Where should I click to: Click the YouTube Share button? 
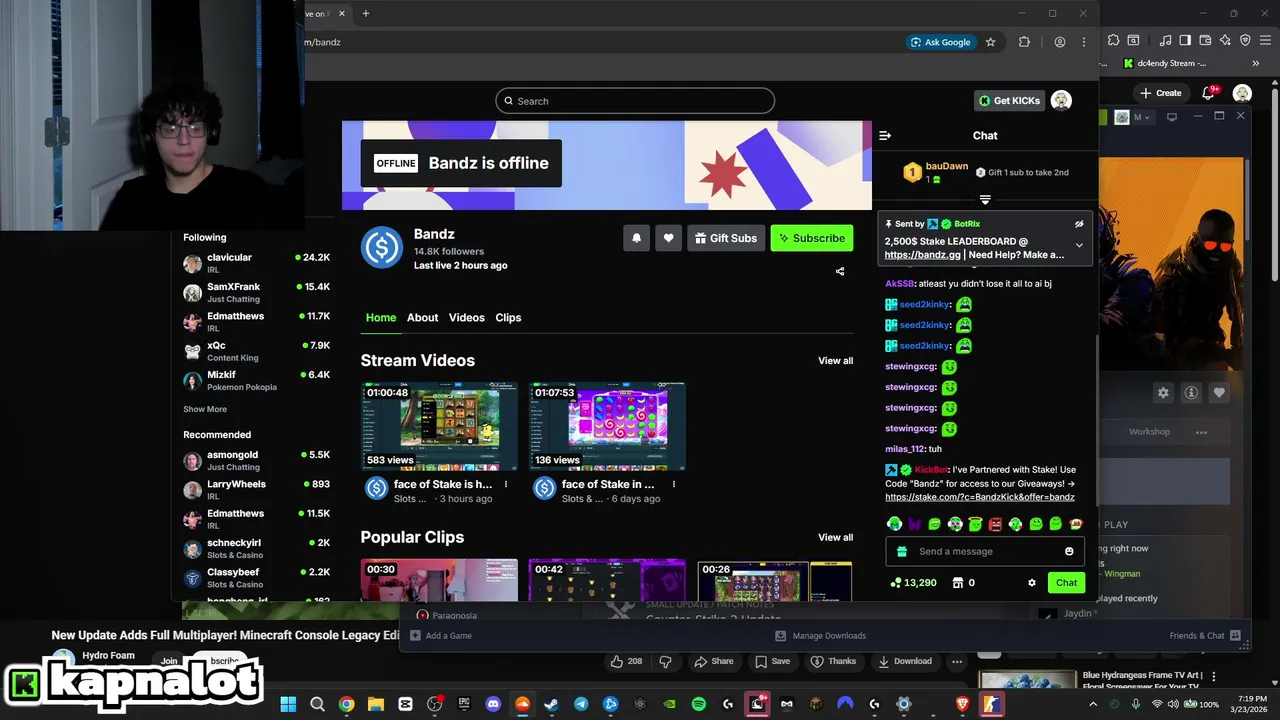tap(714, 661)
